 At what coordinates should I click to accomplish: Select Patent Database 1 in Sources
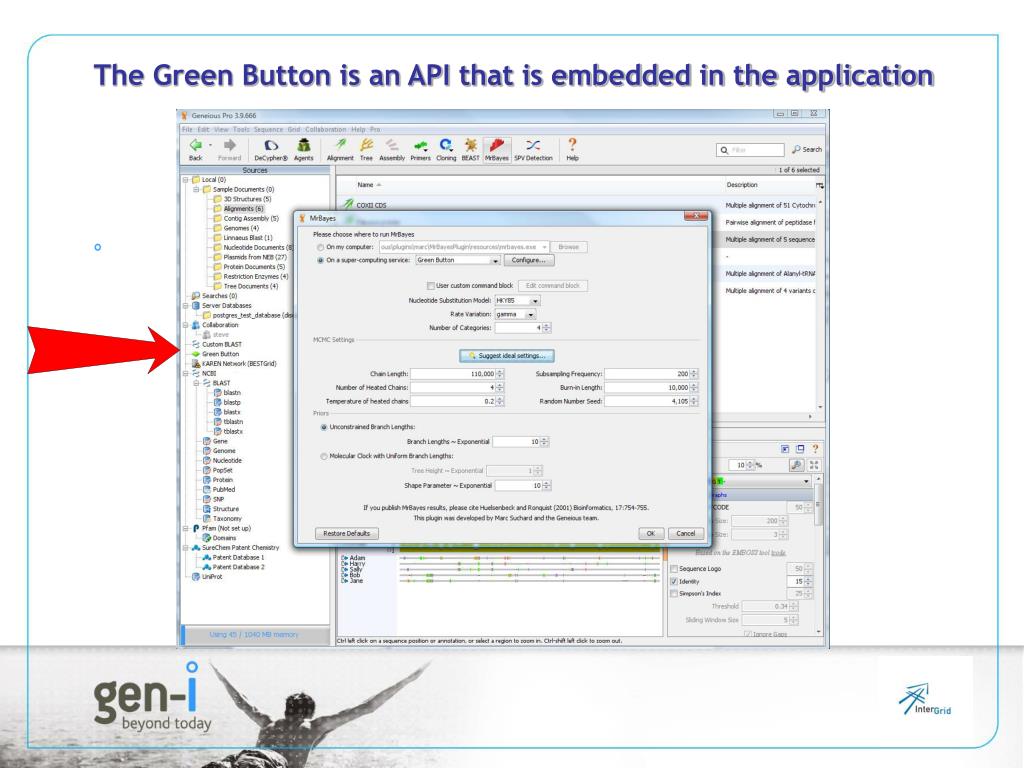pos(238,557)
